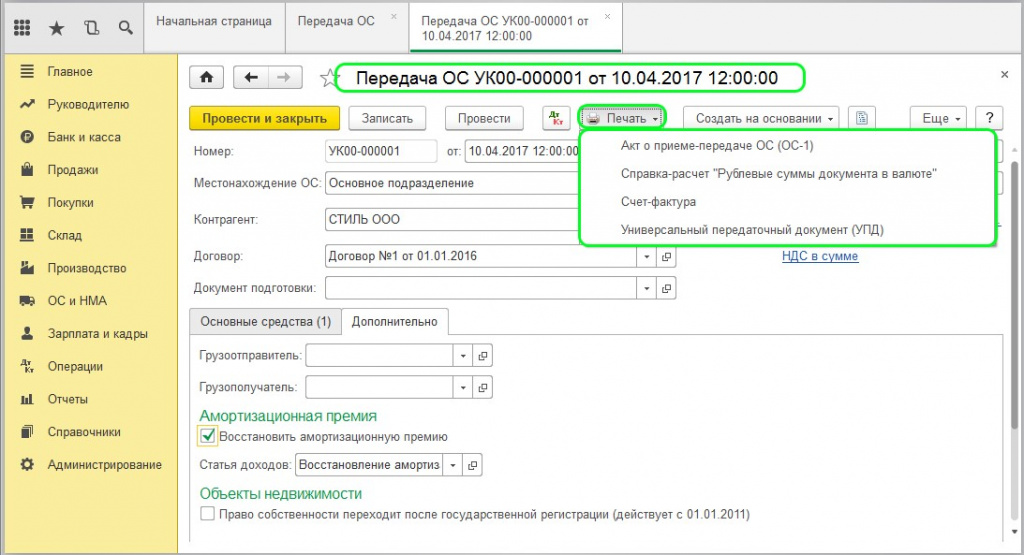1024x555 pixels.
Task: Open Favorites star in top panel
Action: tap(56, 28)
